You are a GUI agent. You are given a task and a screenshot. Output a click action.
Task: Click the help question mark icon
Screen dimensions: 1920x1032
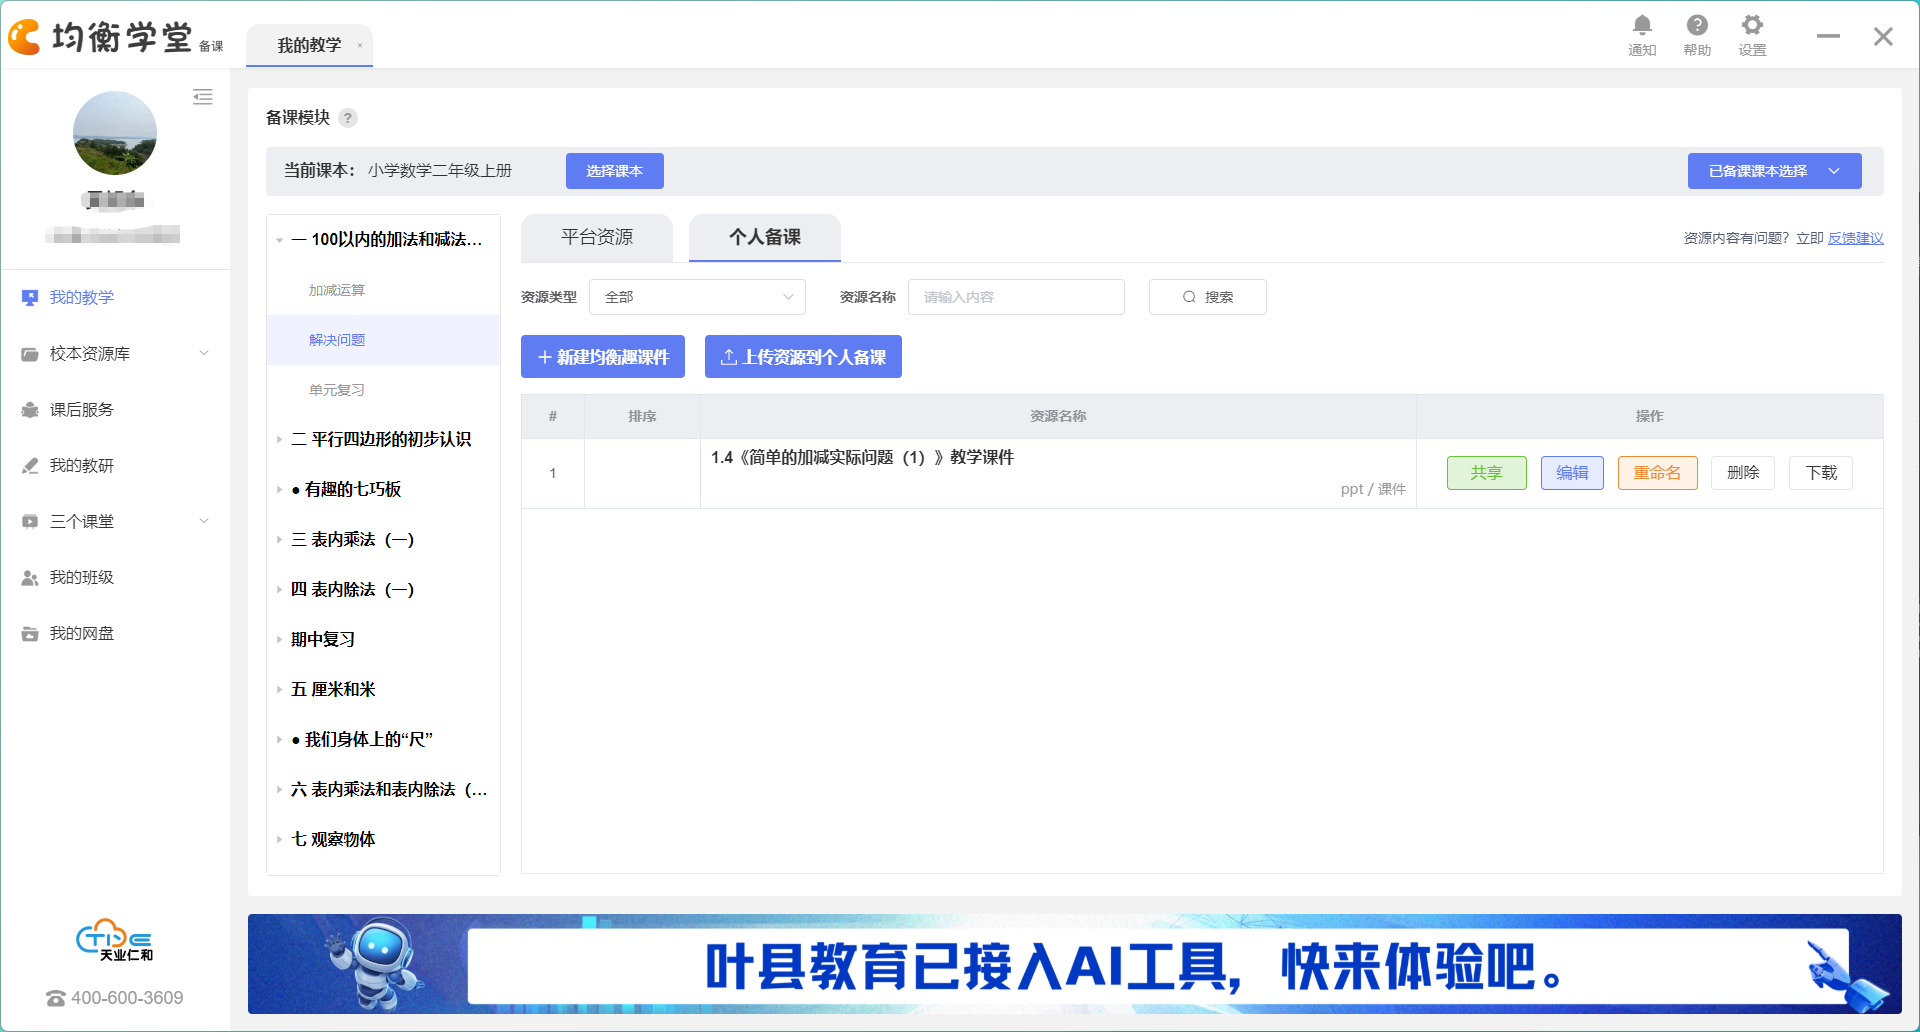(1697, 26)
